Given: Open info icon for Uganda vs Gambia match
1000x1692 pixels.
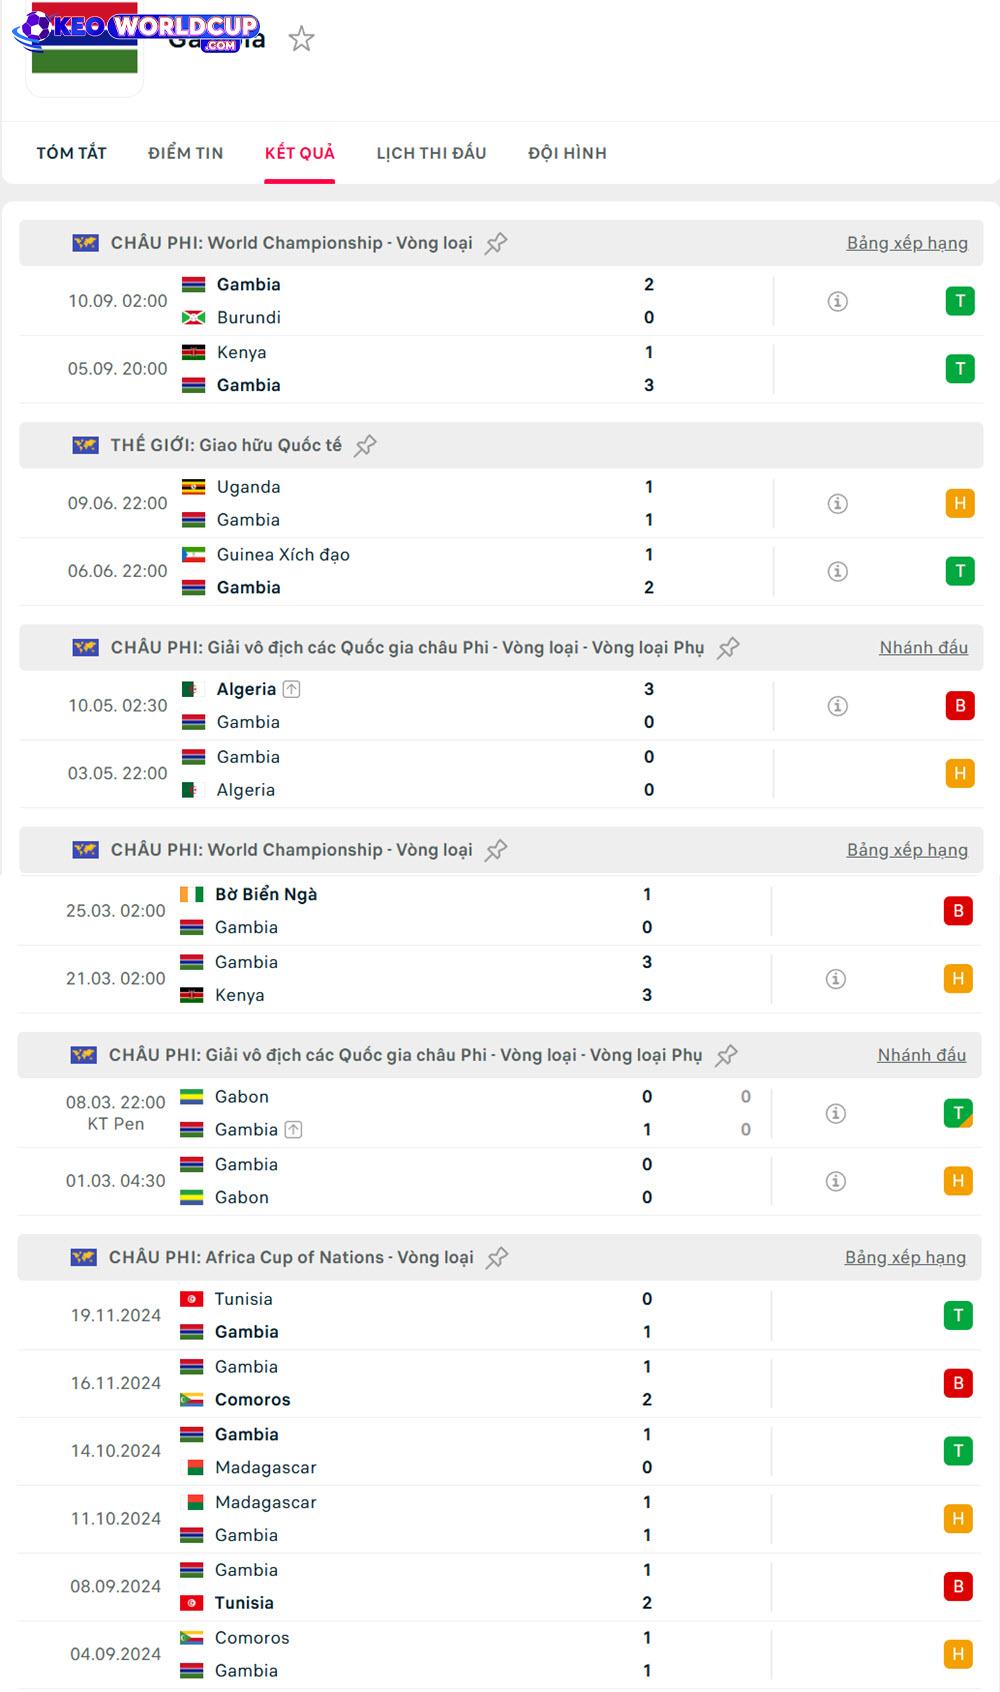Looking at the screenshot, I should 838,503.
